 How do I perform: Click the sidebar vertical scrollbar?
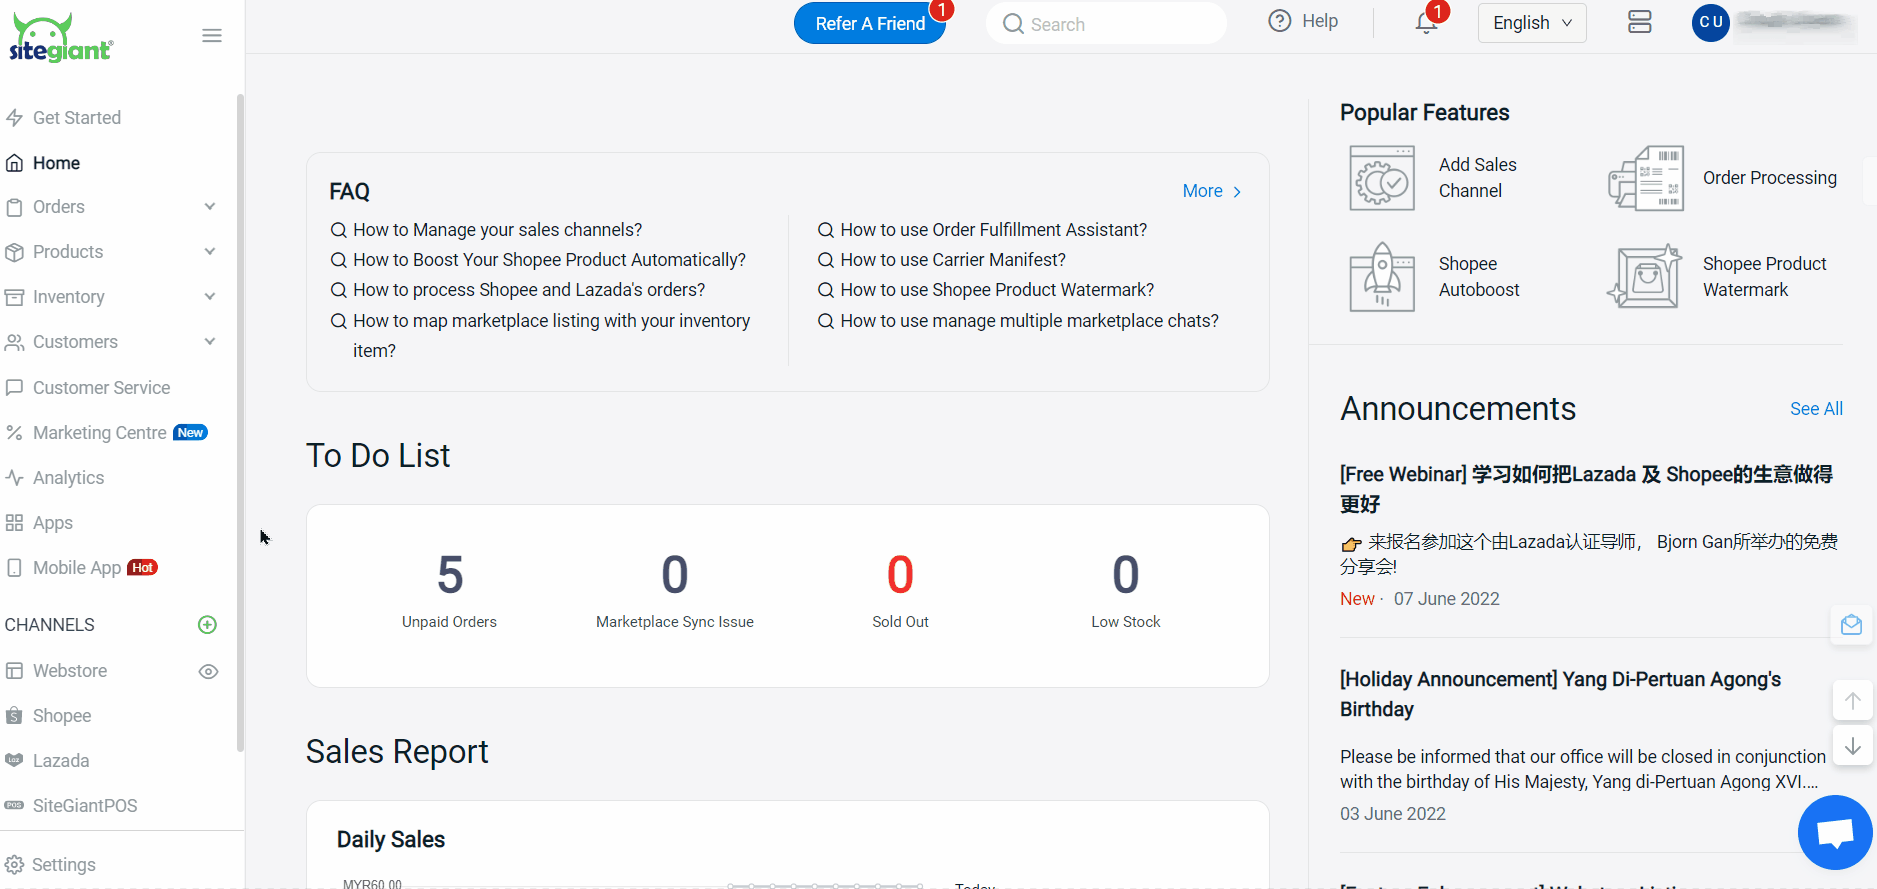coord(240,422)
